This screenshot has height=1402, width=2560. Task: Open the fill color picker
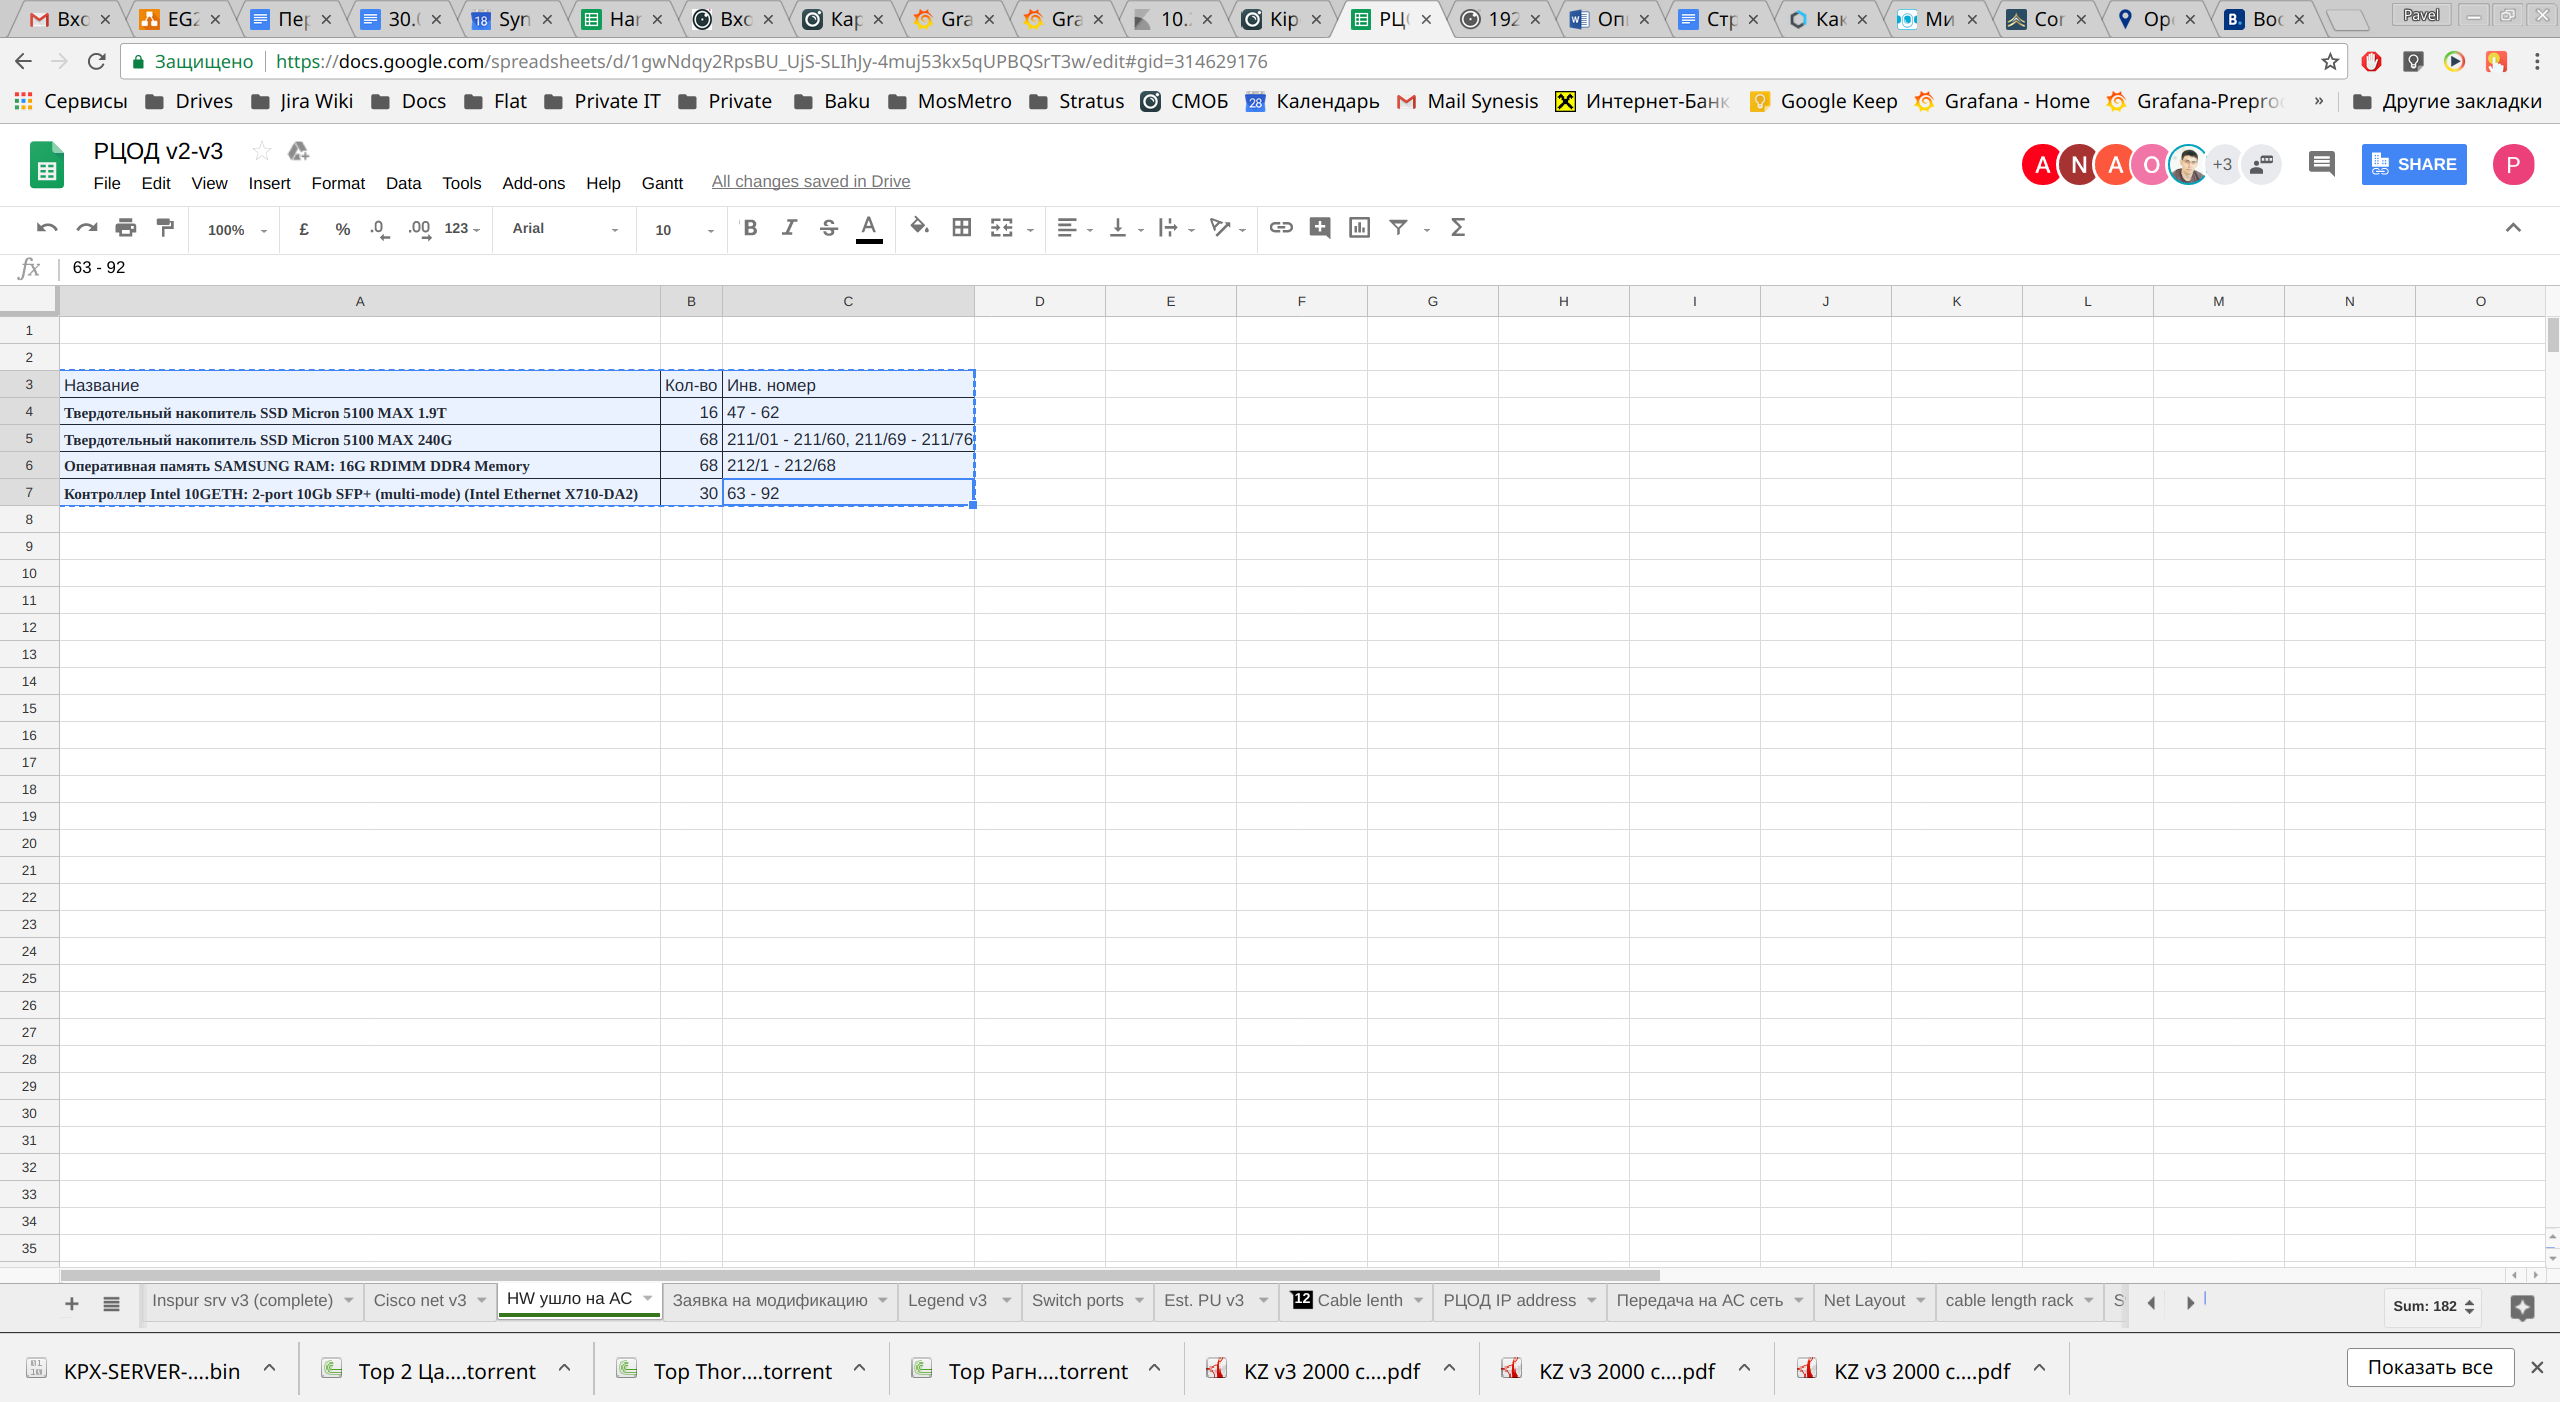click(x=920, y=227)
